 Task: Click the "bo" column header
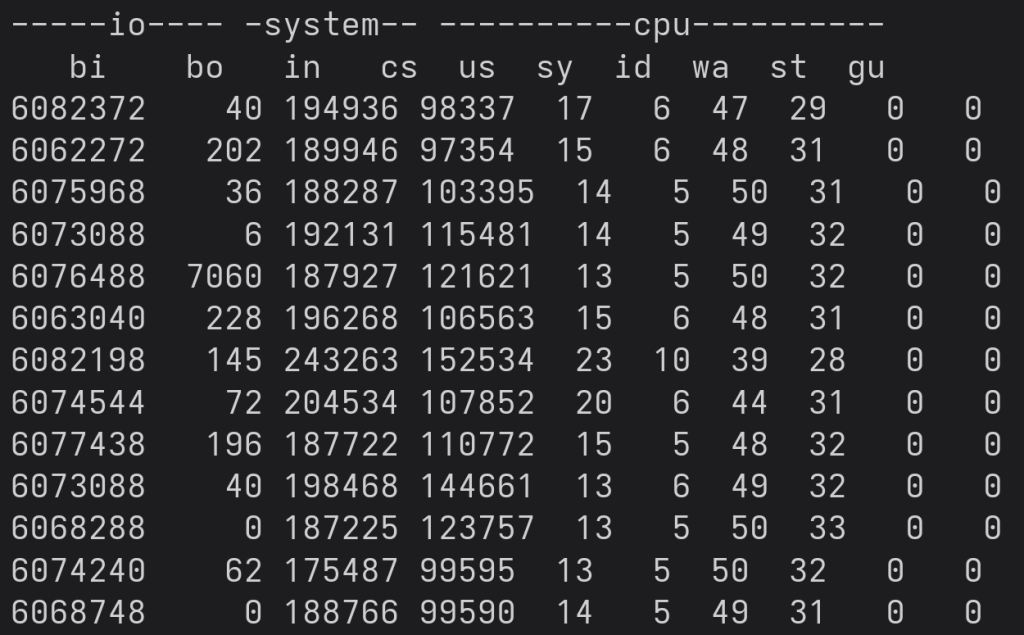(204, 67)
